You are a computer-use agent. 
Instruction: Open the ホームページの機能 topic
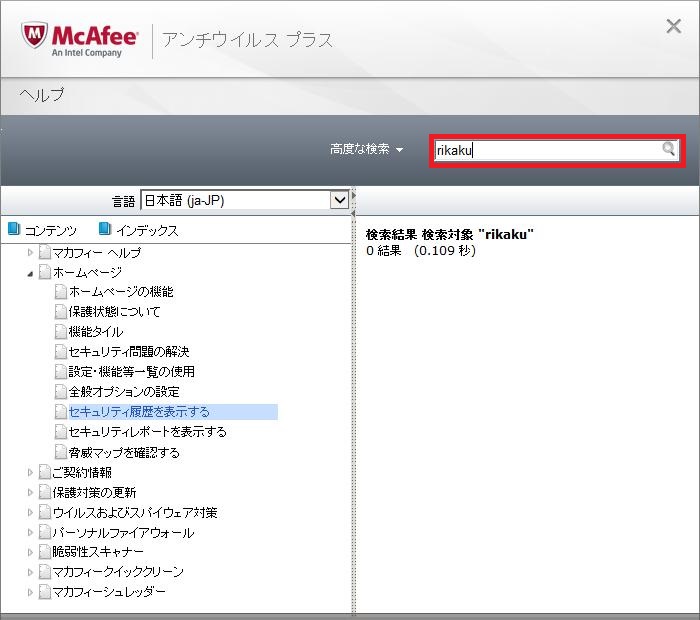point(121,292)
